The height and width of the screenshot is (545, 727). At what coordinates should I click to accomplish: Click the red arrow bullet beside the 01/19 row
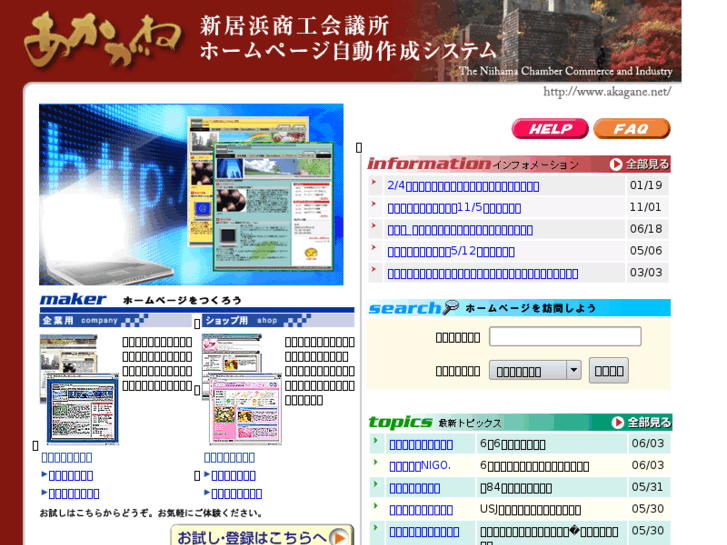[x=374, y=182]
